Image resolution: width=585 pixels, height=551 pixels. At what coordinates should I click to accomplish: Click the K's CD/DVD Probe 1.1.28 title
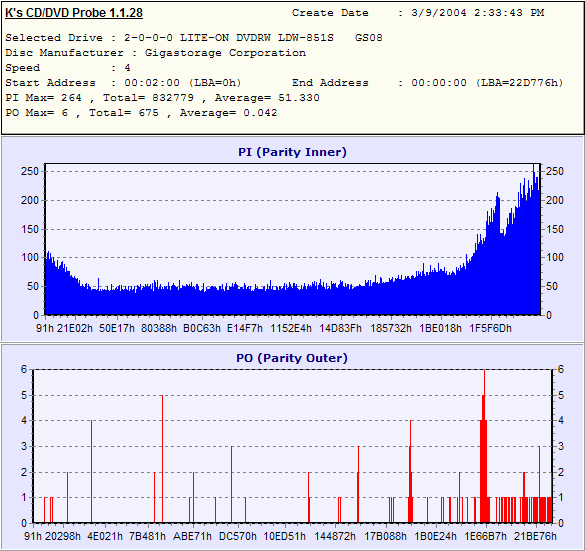click(74, 13)
